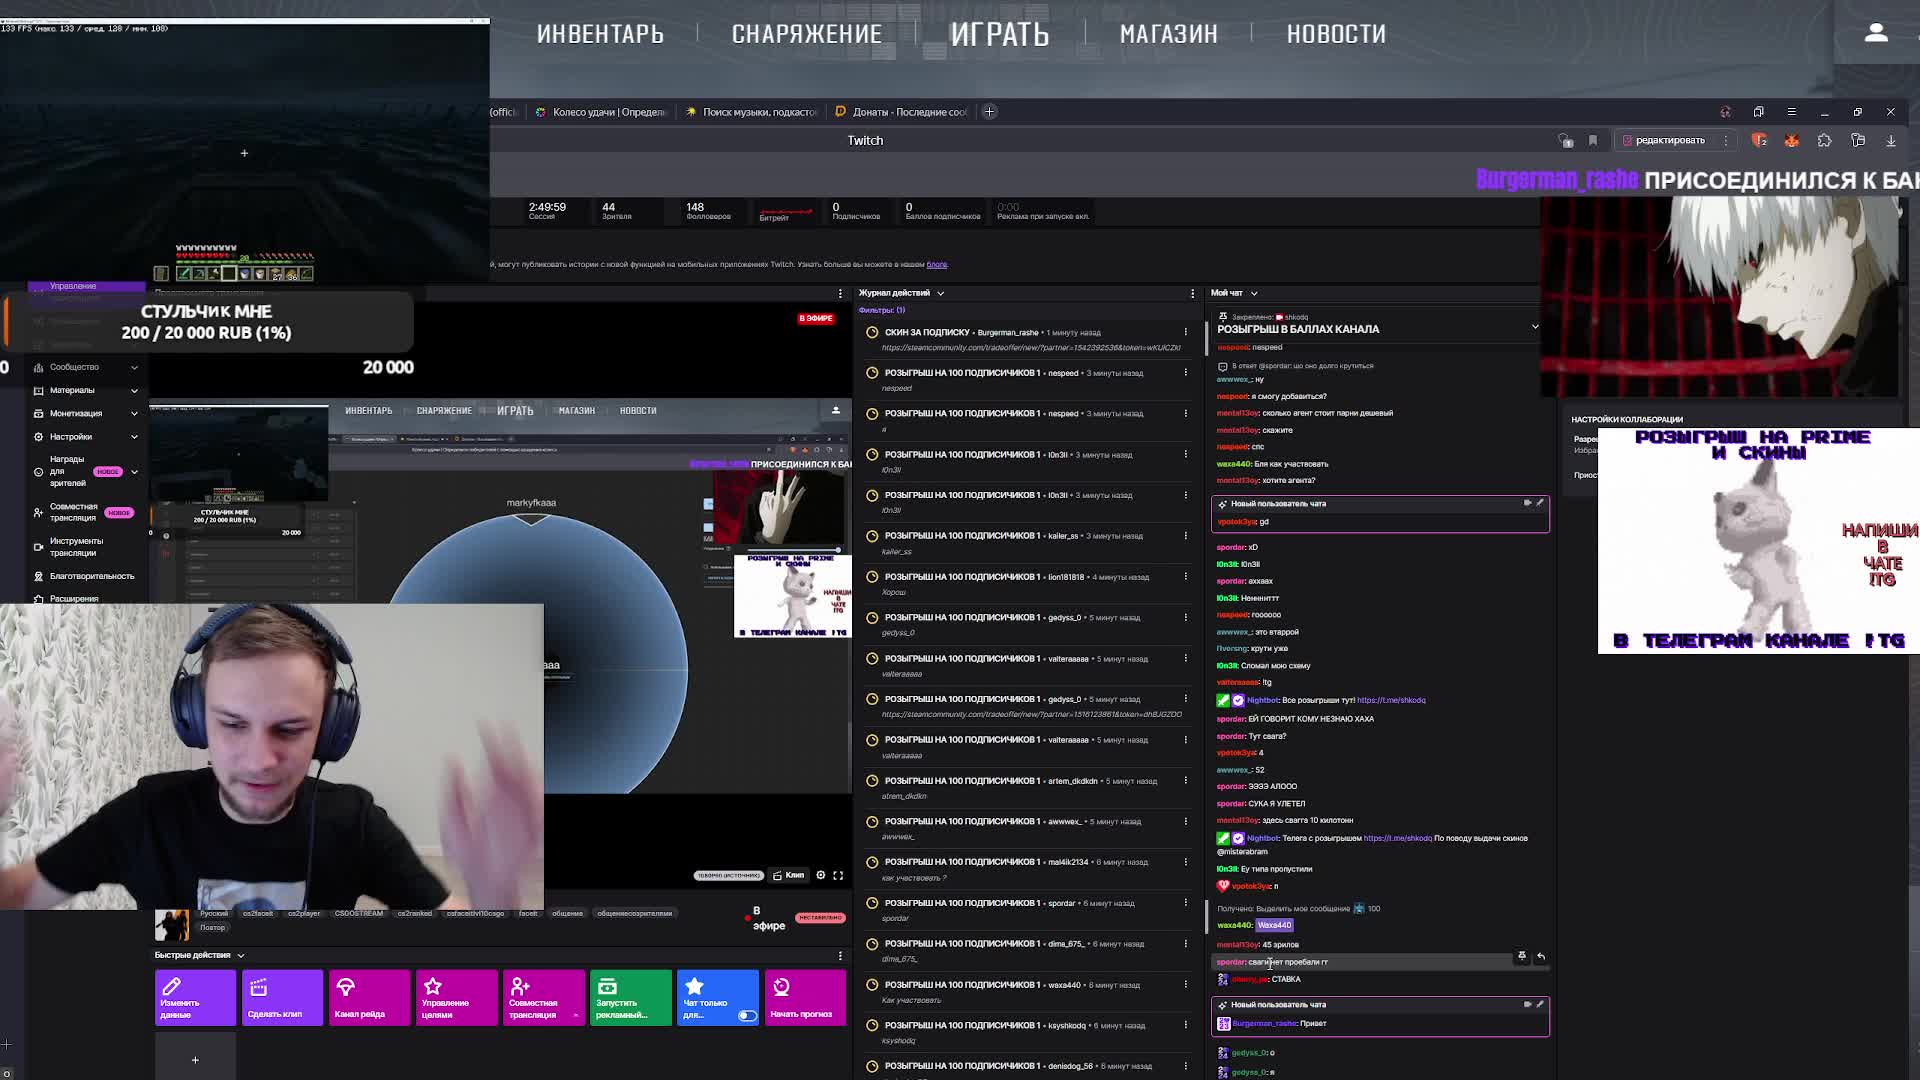Screen dimensions: 1920x1080
Task: Open options for artem_dkdkdn activity entry
Action: point(1186,781)
